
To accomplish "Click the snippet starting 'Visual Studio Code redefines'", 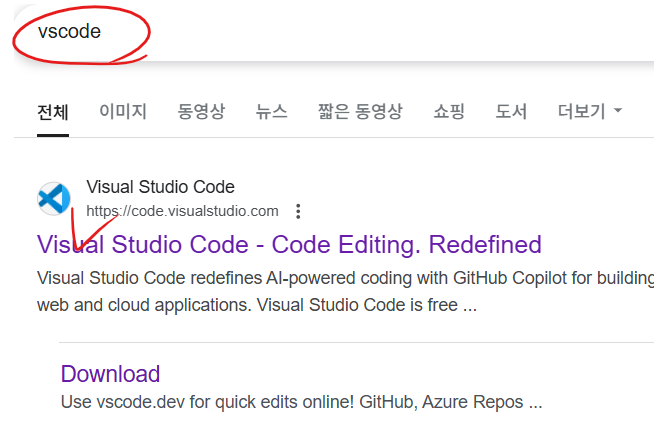I will [x=345, y=291].
